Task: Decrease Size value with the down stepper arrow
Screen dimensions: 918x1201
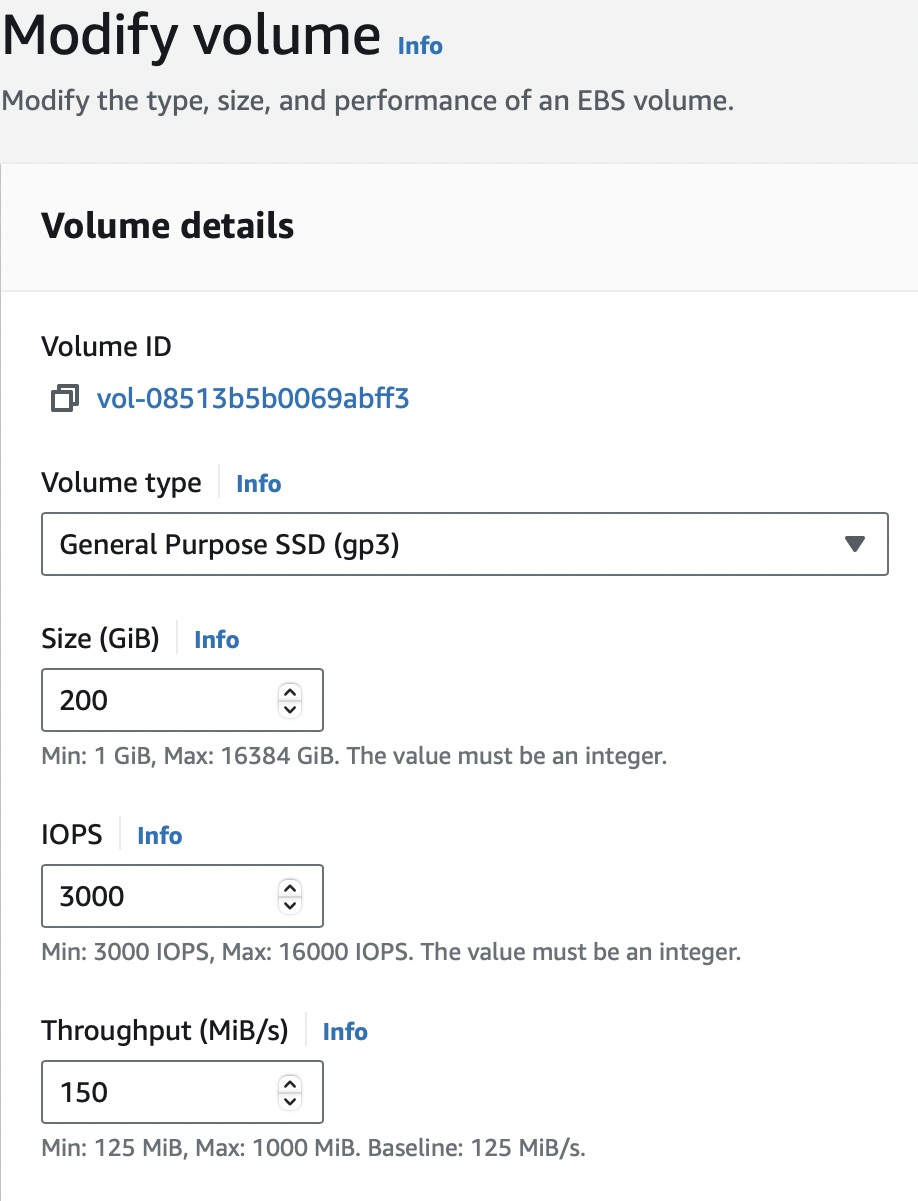Action: [x=290, y=709]
